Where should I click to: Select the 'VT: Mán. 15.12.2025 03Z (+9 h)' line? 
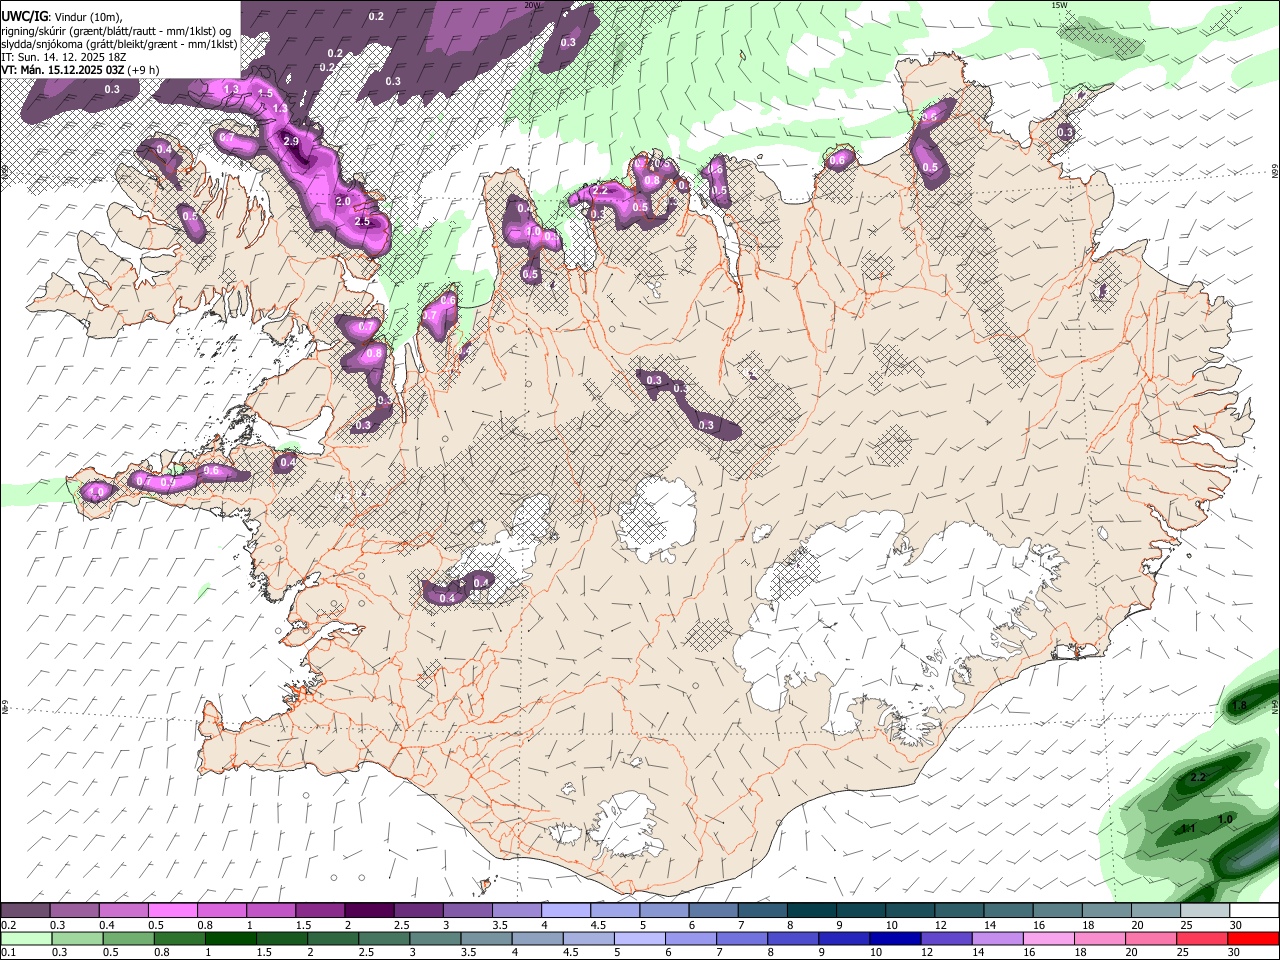coord(80,70)
